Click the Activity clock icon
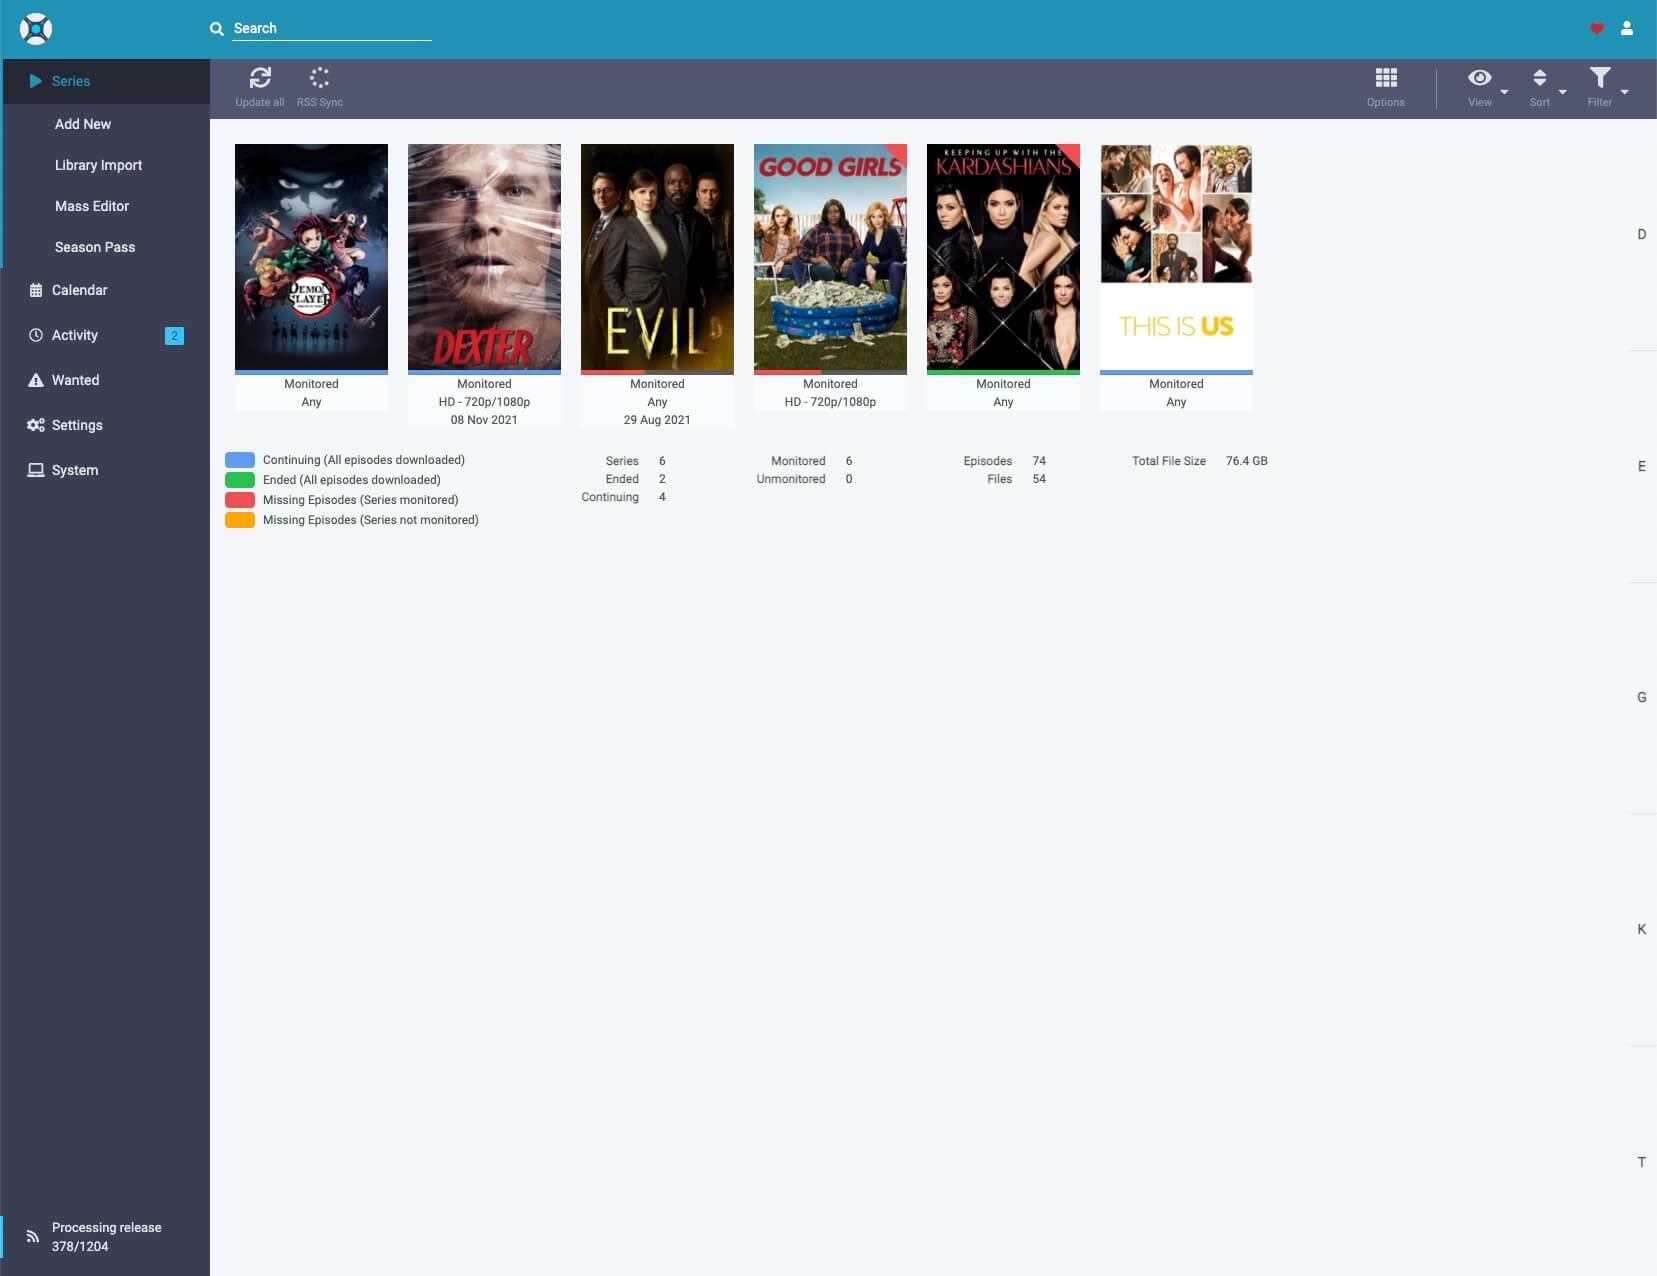Viewport: 1657px width, 1276px height. click(36, 335)
